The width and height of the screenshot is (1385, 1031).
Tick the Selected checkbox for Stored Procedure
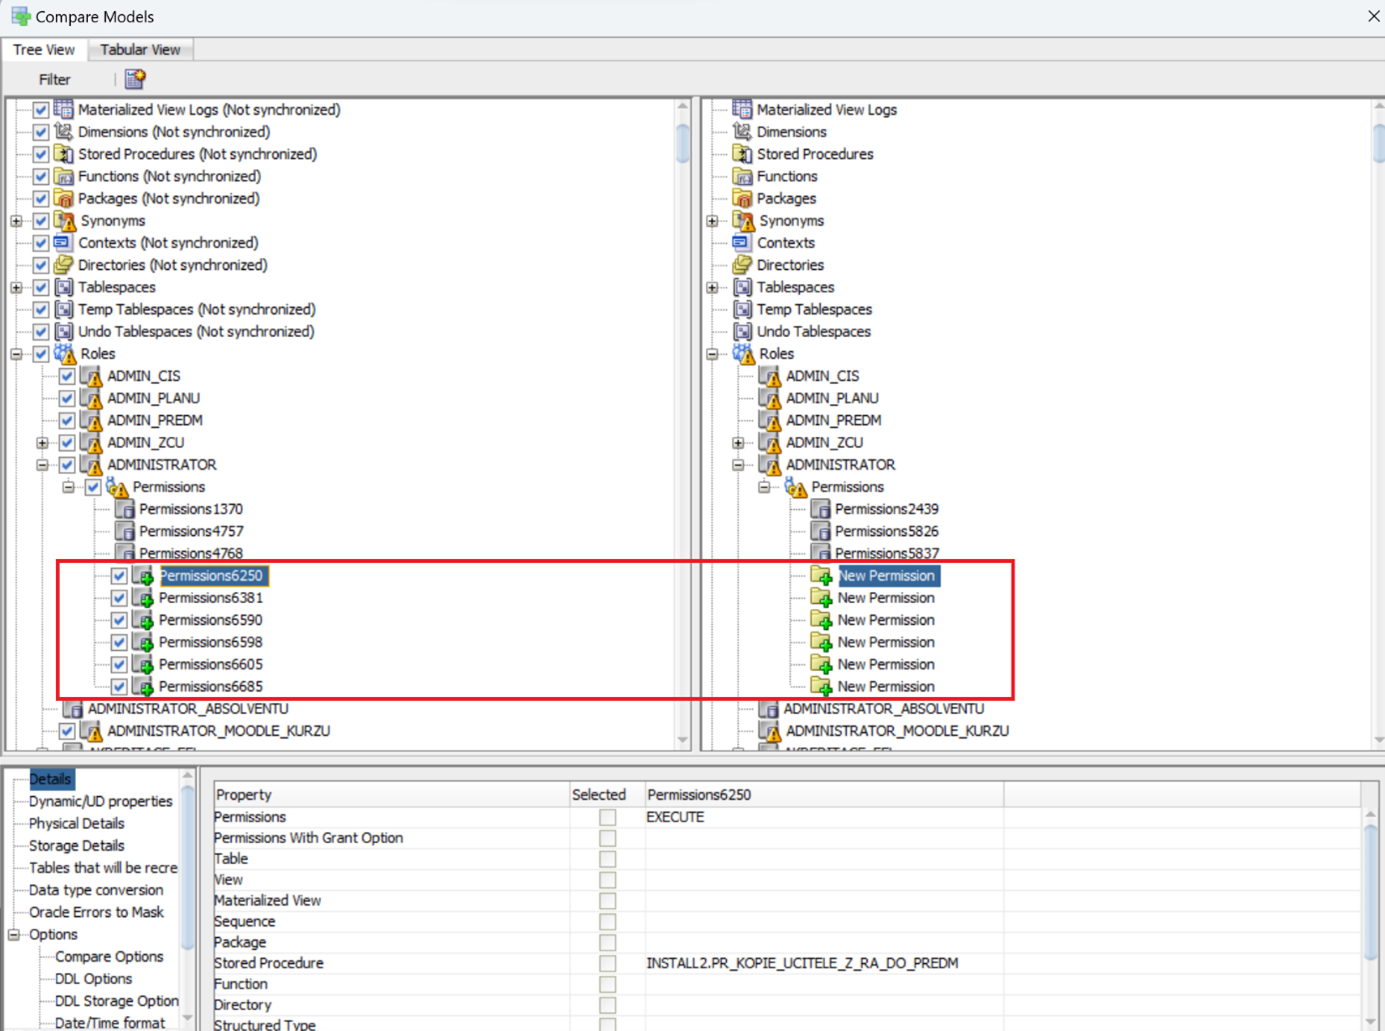607,963
